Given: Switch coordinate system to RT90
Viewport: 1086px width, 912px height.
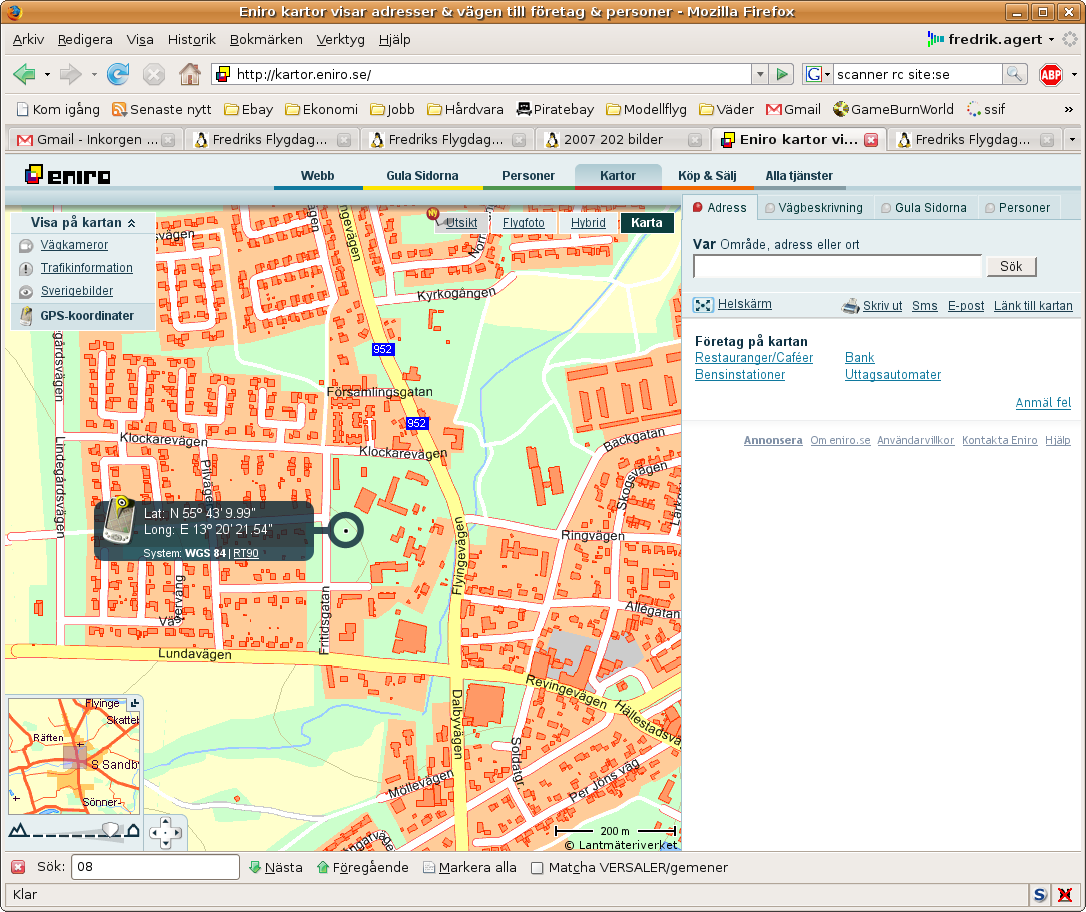Looking at the screenshot, I should [x=246, y=553].
